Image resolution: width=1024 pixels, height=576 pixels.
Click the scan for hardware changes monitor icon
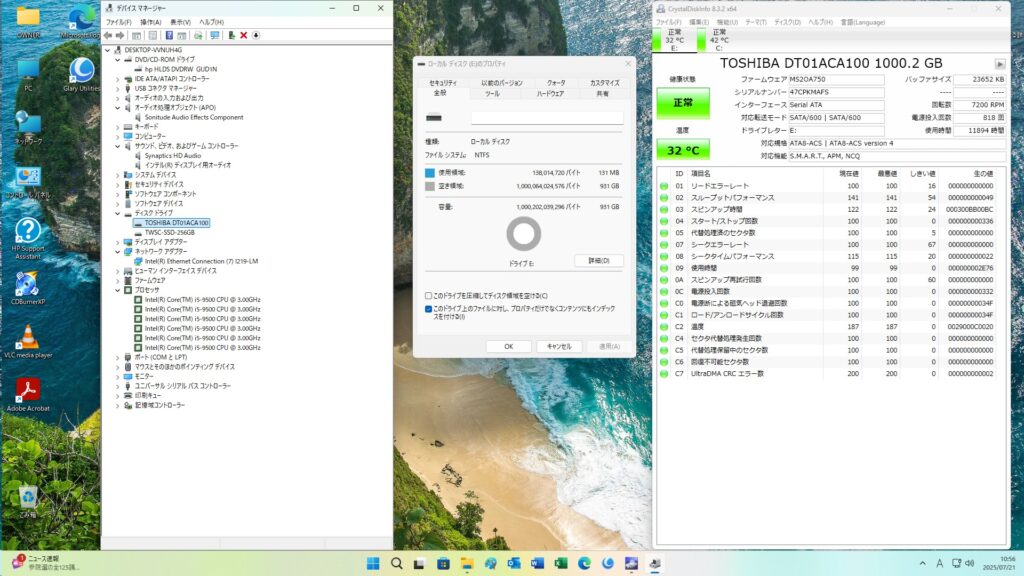[214, 35]
